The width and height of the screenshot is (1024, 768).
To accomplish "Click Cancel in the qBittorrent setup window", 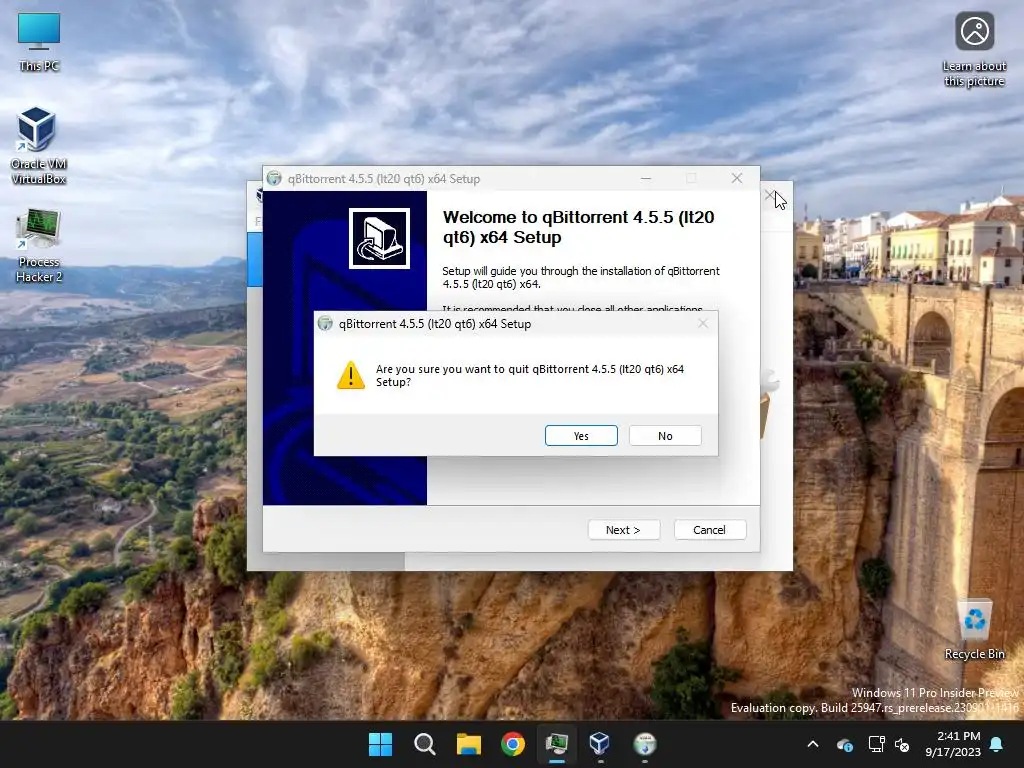I will click(x=709, y=530).
